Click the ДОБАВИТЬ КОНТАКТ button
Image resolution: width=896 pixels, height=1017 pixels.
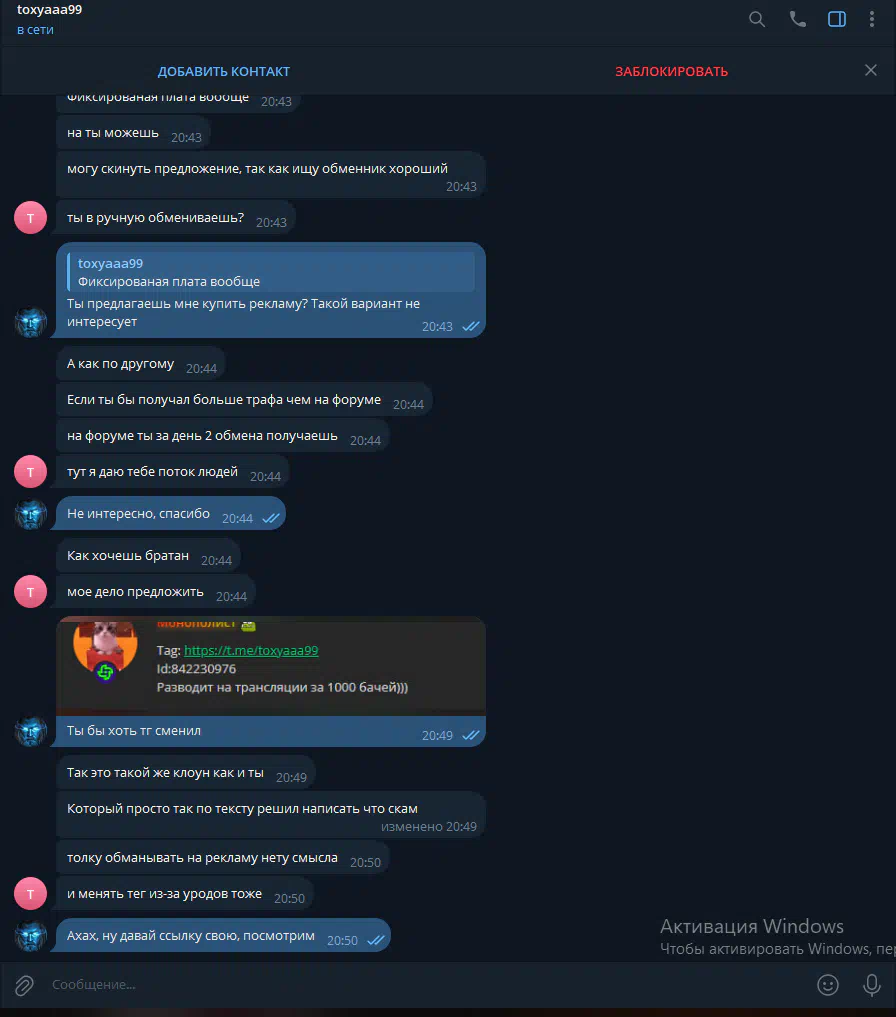point(224,71)
